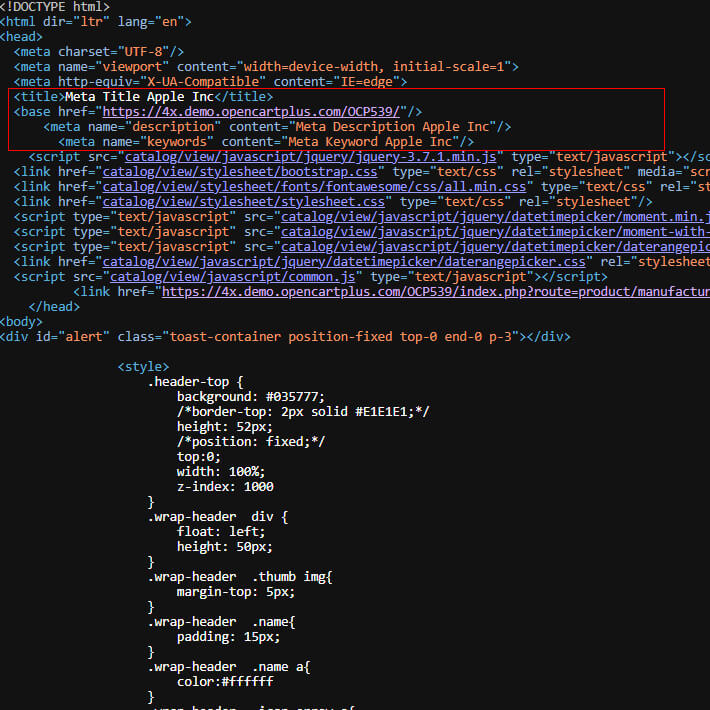Click the 'top:0;' declaration
710x710 pixels.
pyautogui.click(x=199, y=456)
